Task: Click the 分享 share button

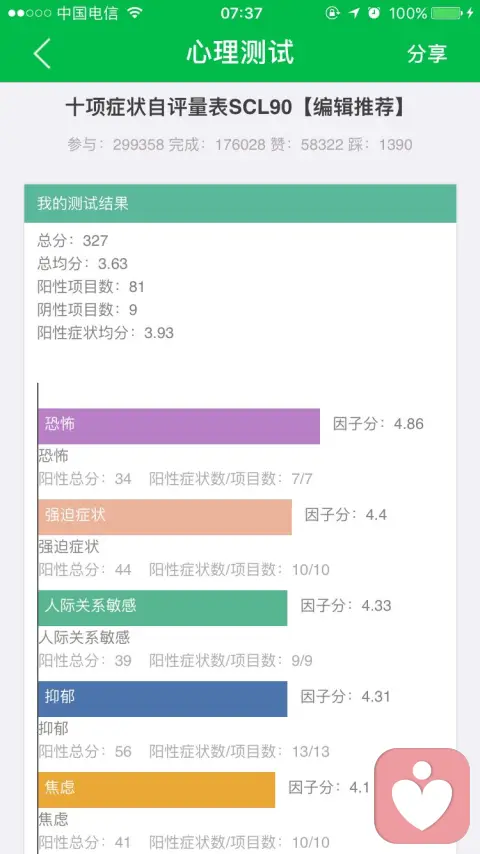Action: pyautogui.click(x=427, y=53)
